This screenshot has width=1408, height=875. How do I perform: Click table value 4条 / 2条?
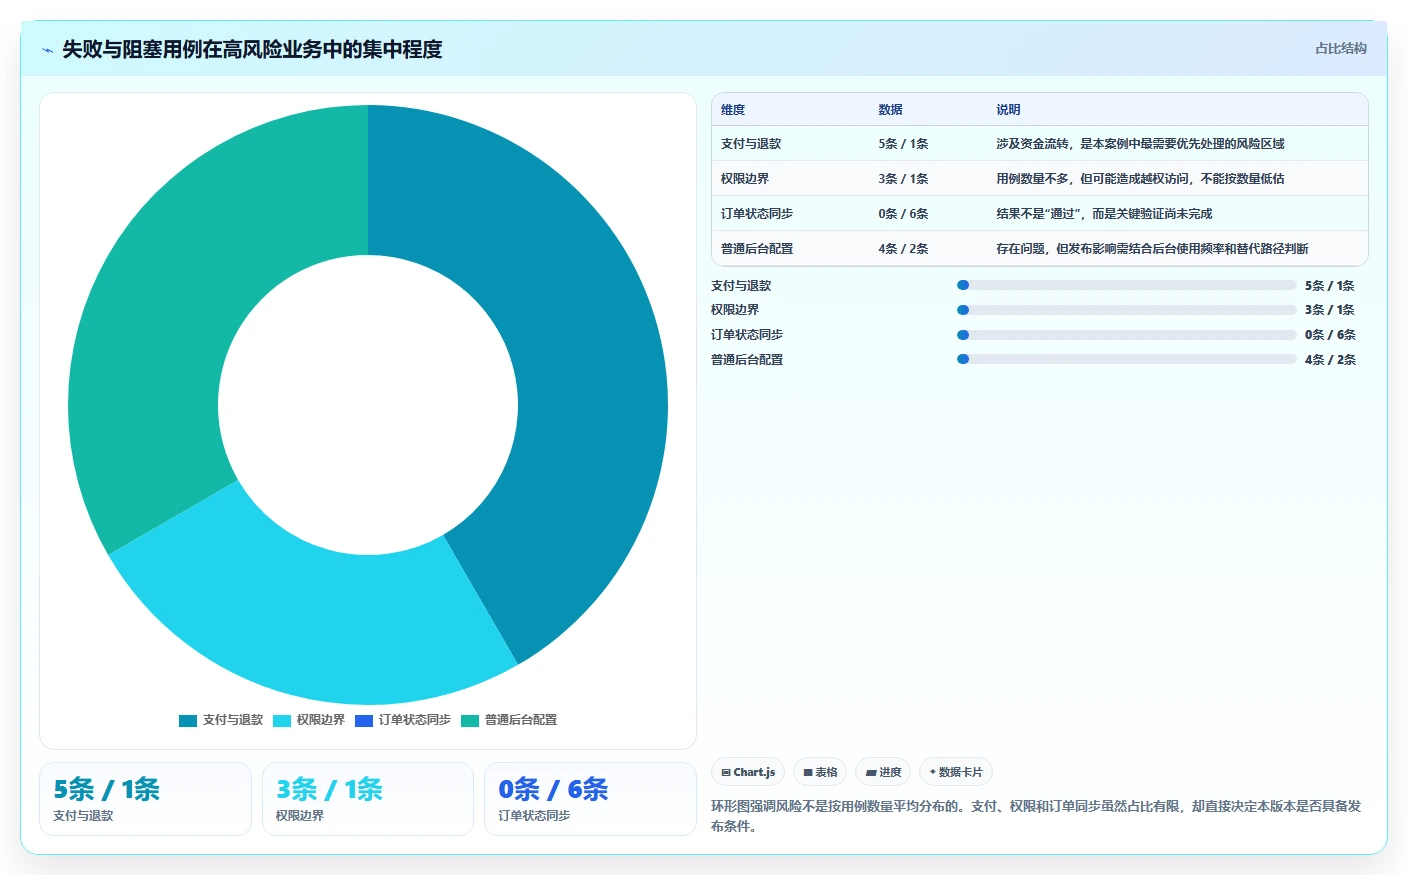(903, 249)
